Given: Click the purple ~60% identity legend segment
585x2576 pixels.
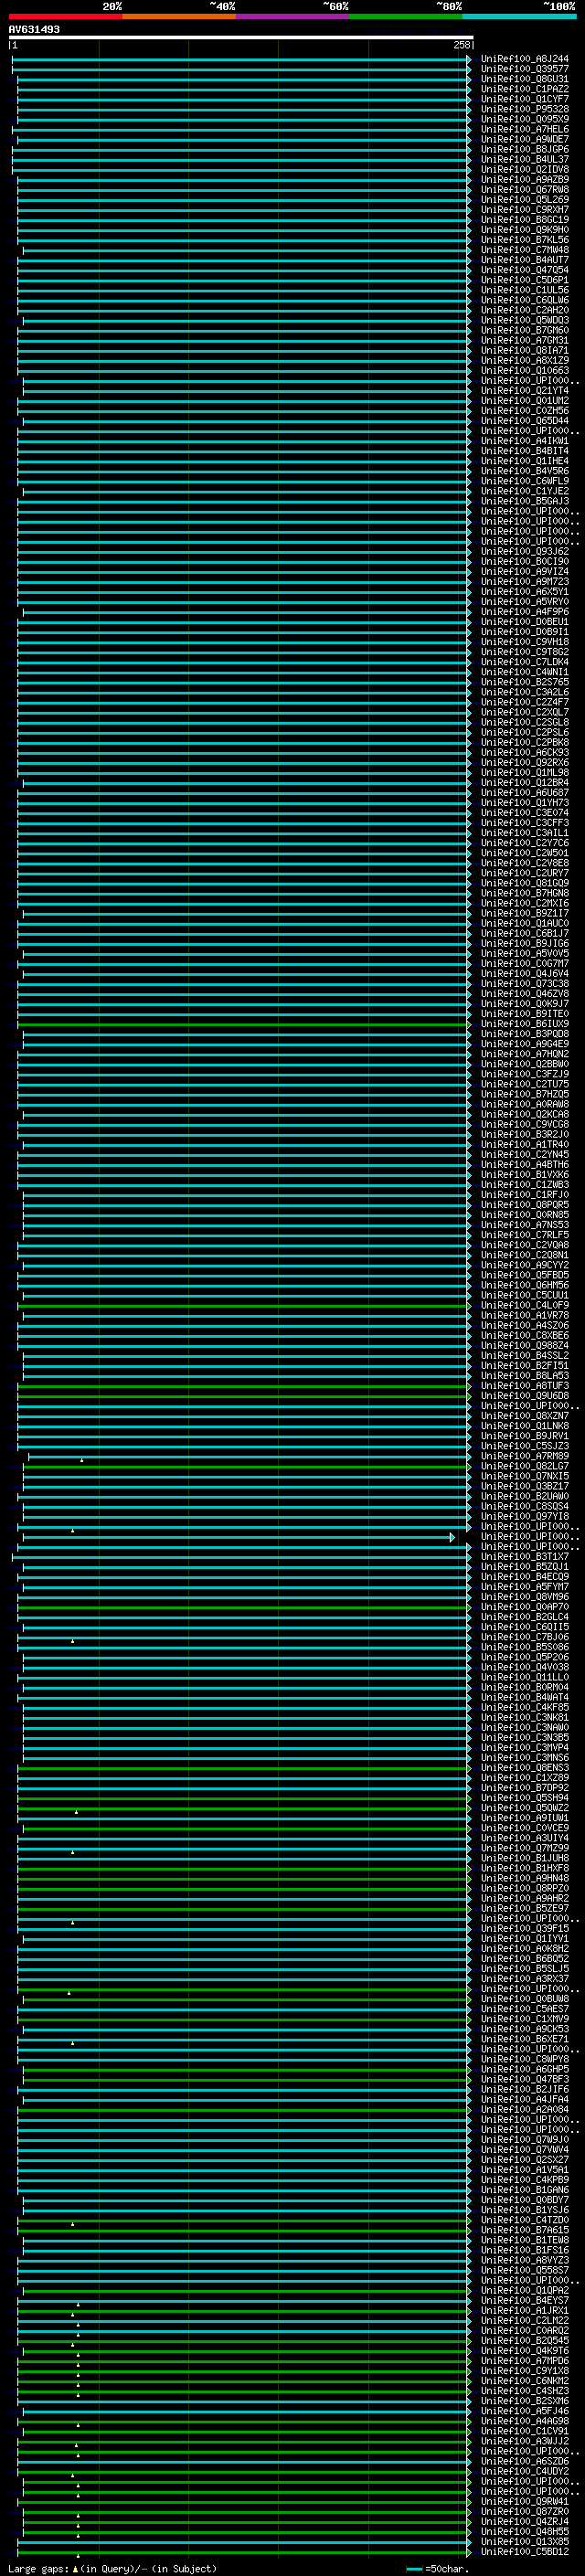Looking at the screenshot, I should (x=292, y=16).
